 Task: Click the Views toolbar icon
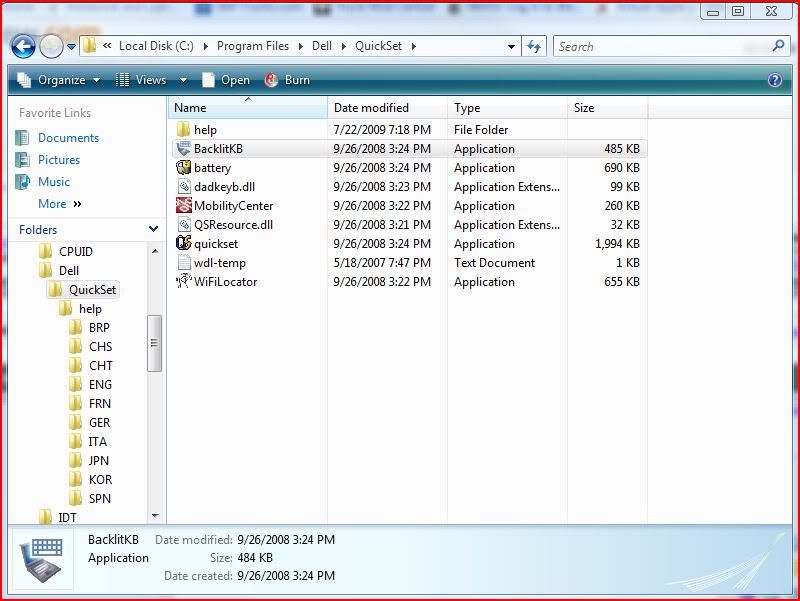pyautogui.click(x=122, y=80)
